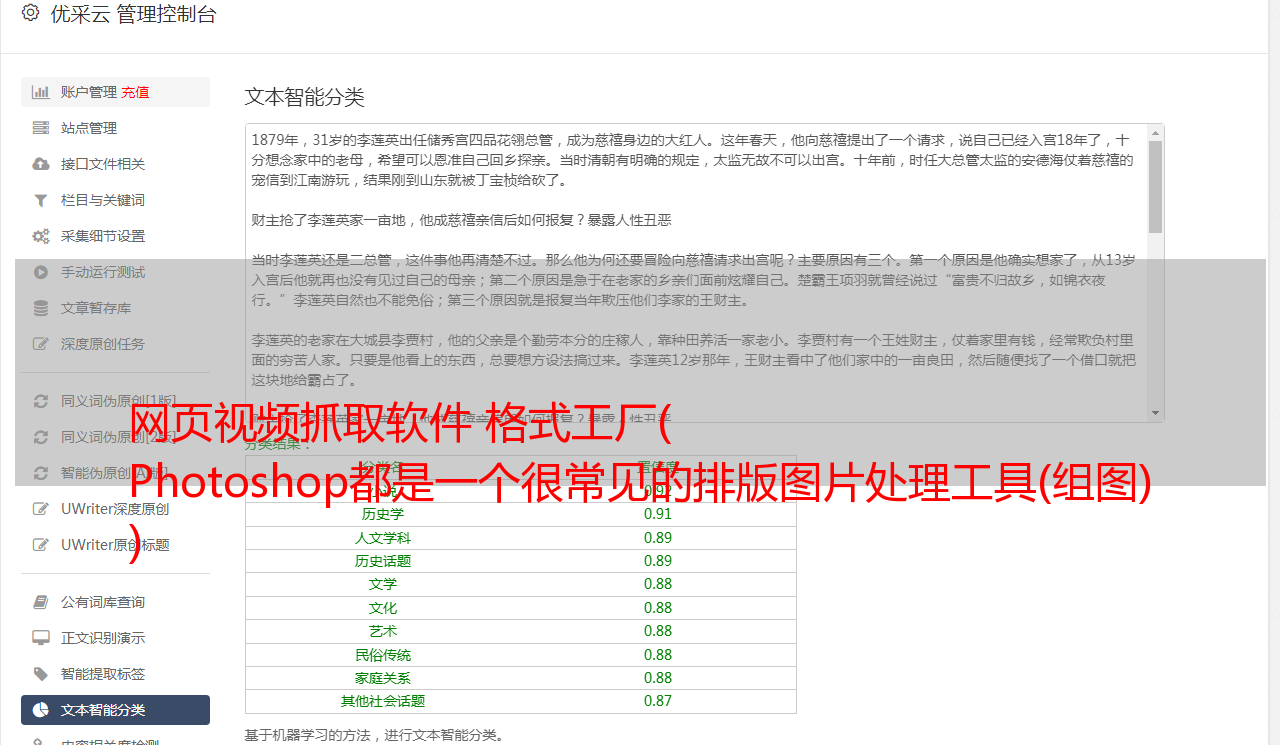The image size is (1280, 745).
Task: Select the 艺术 category cell
Action: (383, 631)
